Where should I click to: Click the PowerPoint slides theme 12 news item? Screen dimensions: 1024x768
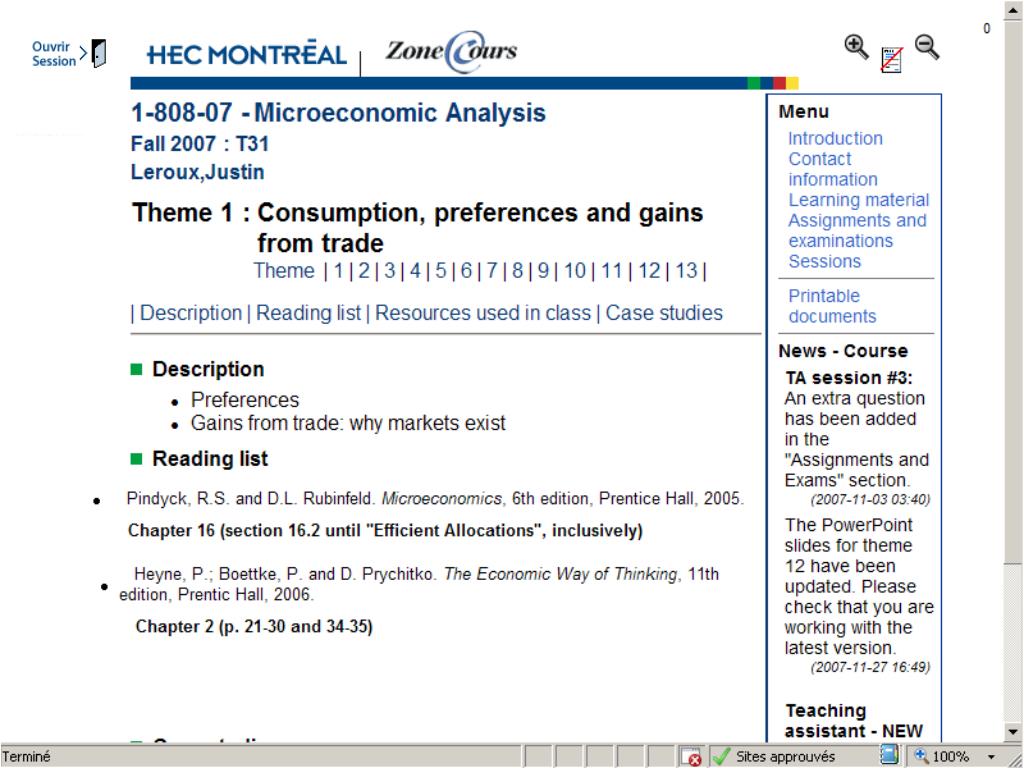(859, 586)
